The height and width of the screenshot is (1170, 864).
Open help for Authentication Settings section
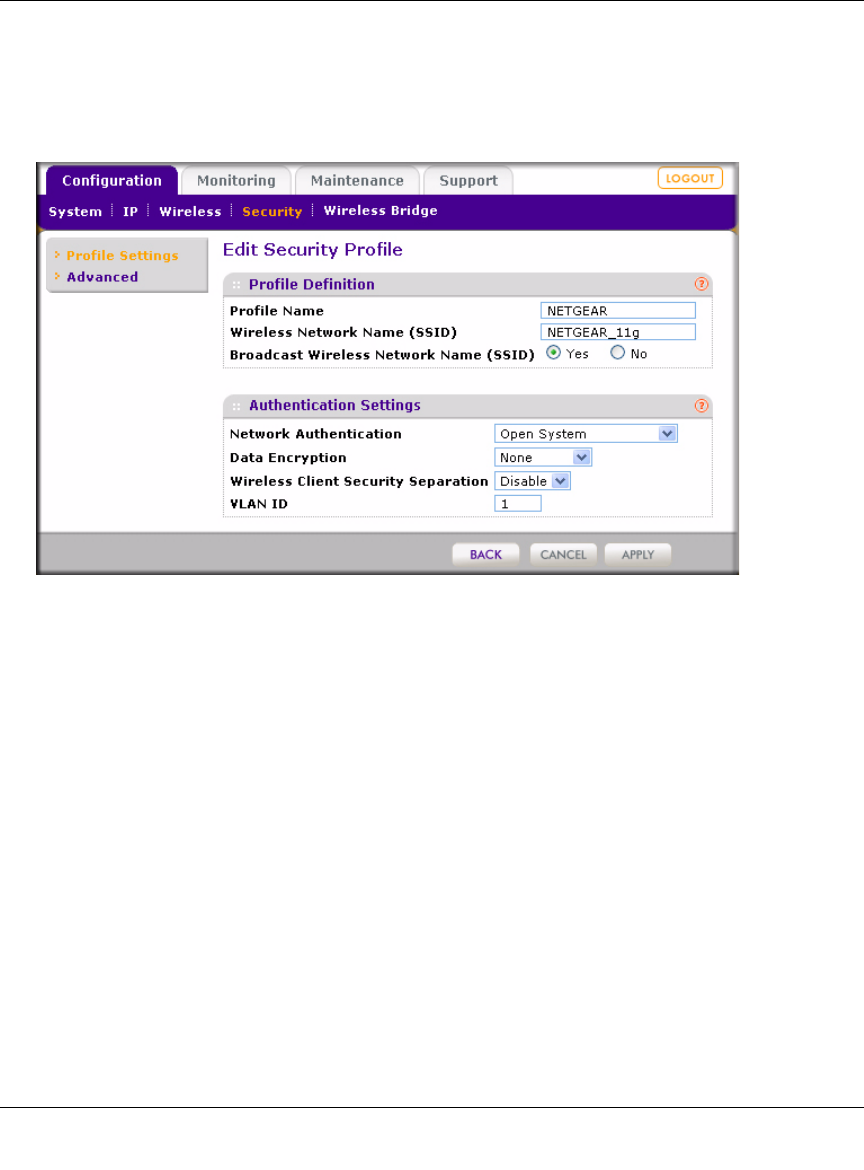point(701,406)
